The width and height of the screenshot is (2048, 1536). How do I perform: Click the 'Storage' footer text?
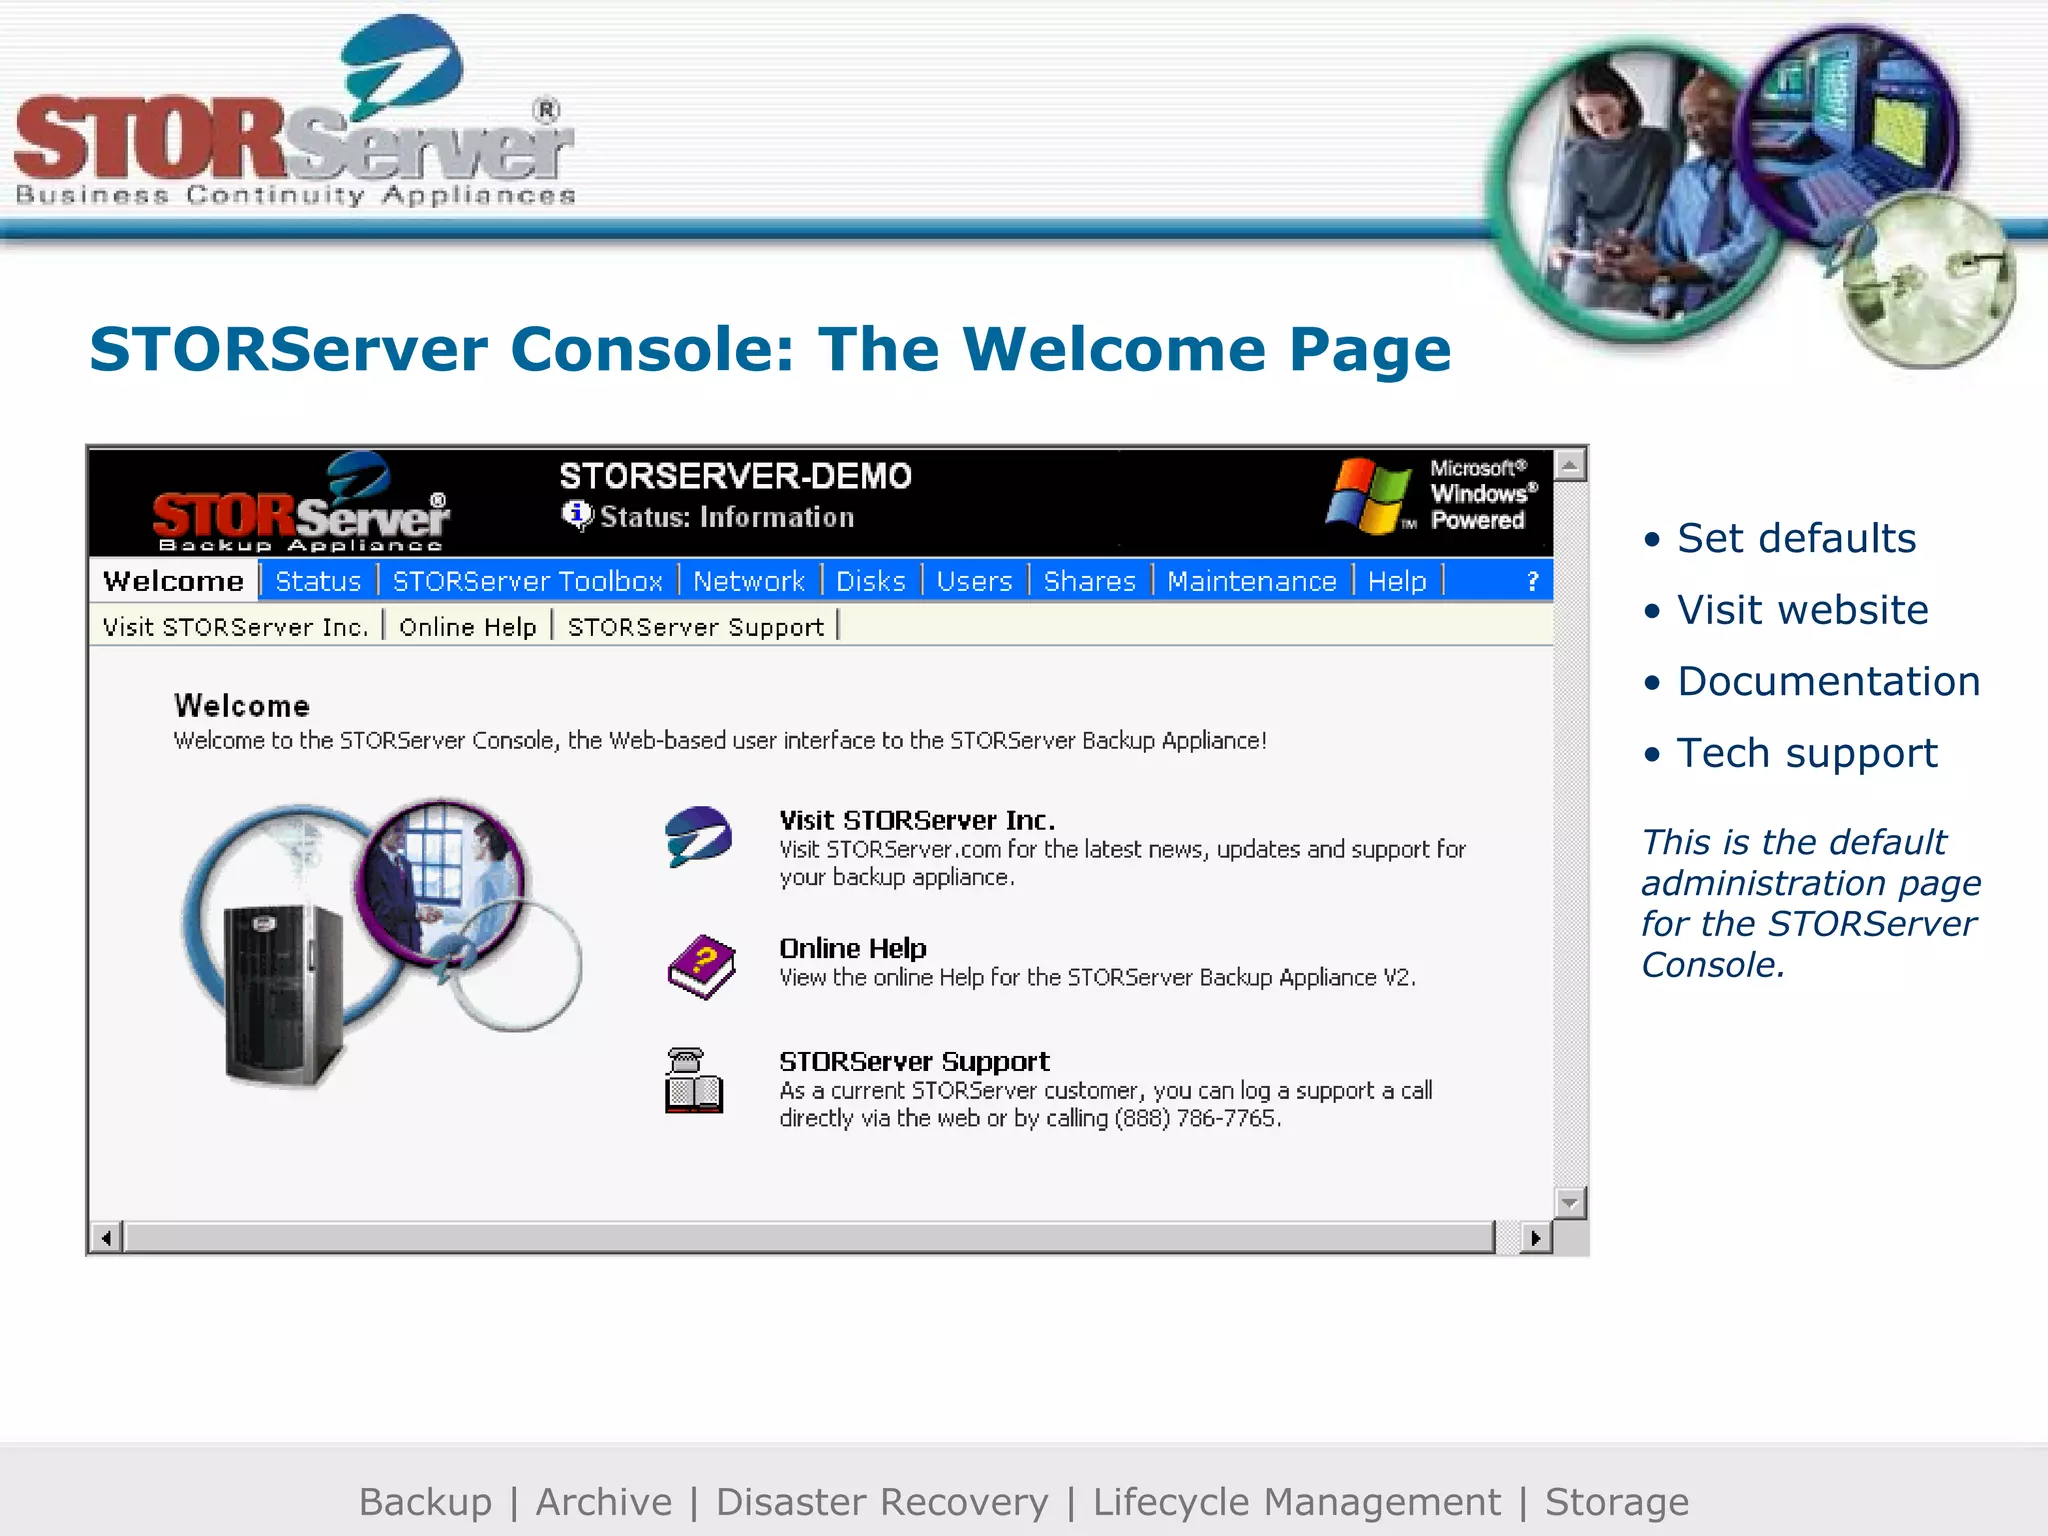[1617, 1501]
